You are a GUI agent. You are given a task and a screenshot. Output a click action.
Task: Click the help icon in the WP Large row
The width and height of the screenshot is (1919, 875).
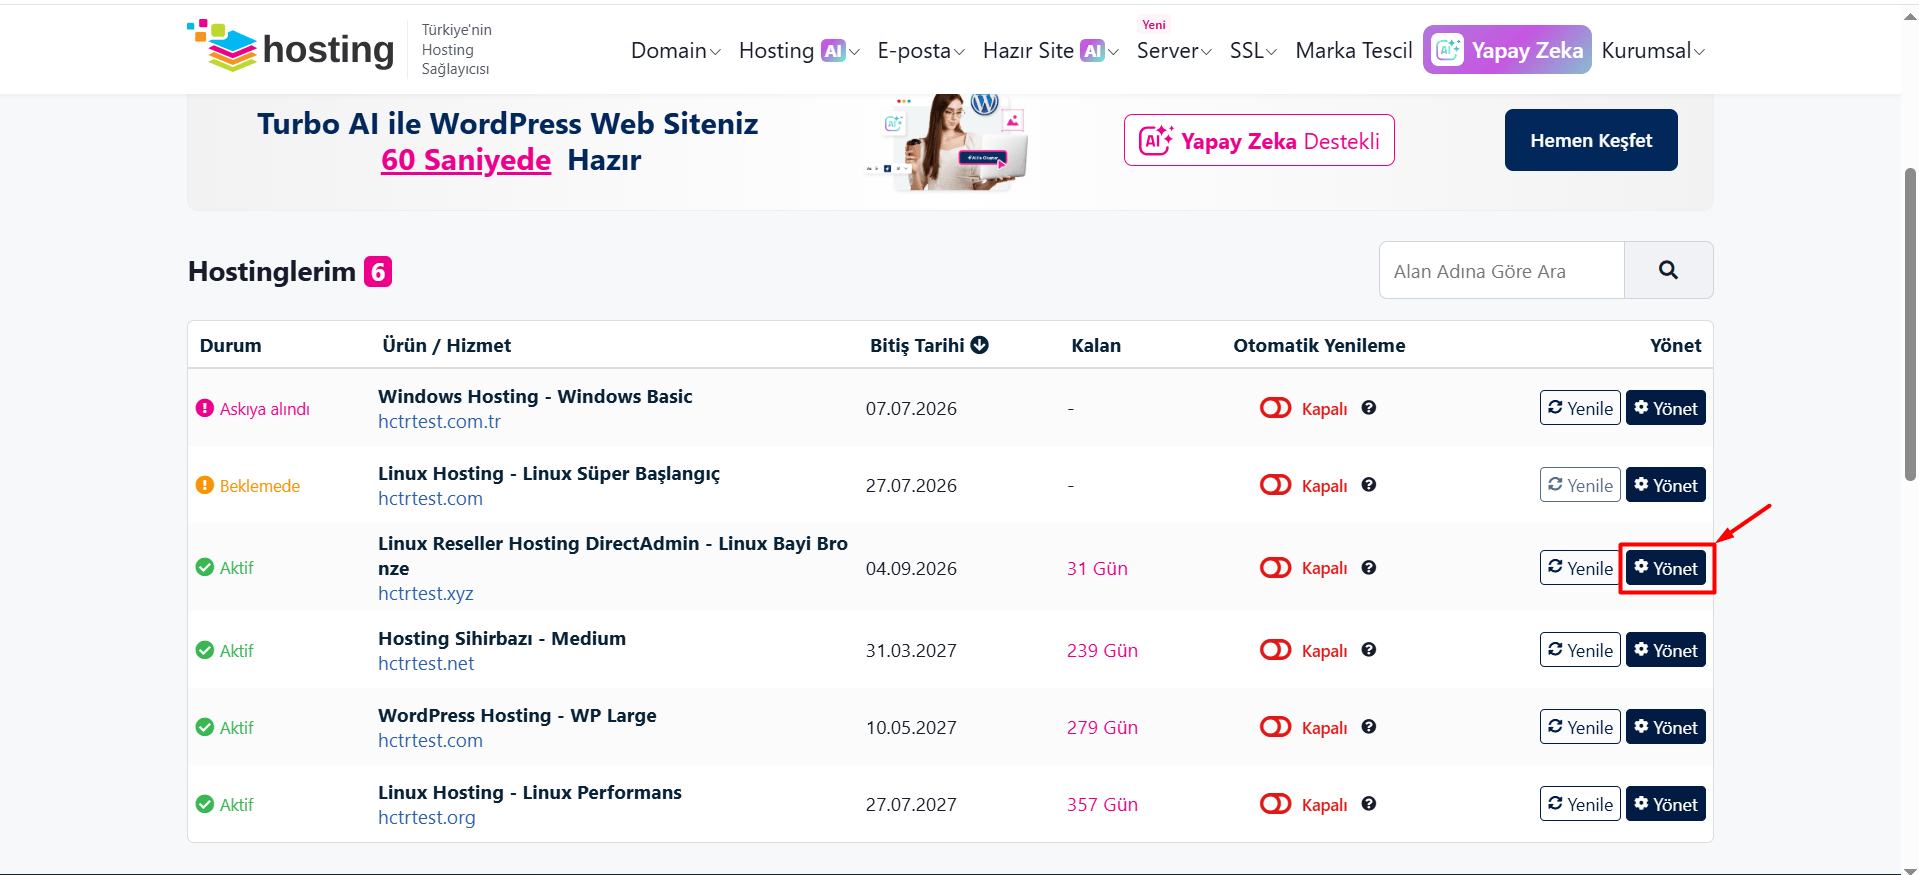click(1369, 727)
